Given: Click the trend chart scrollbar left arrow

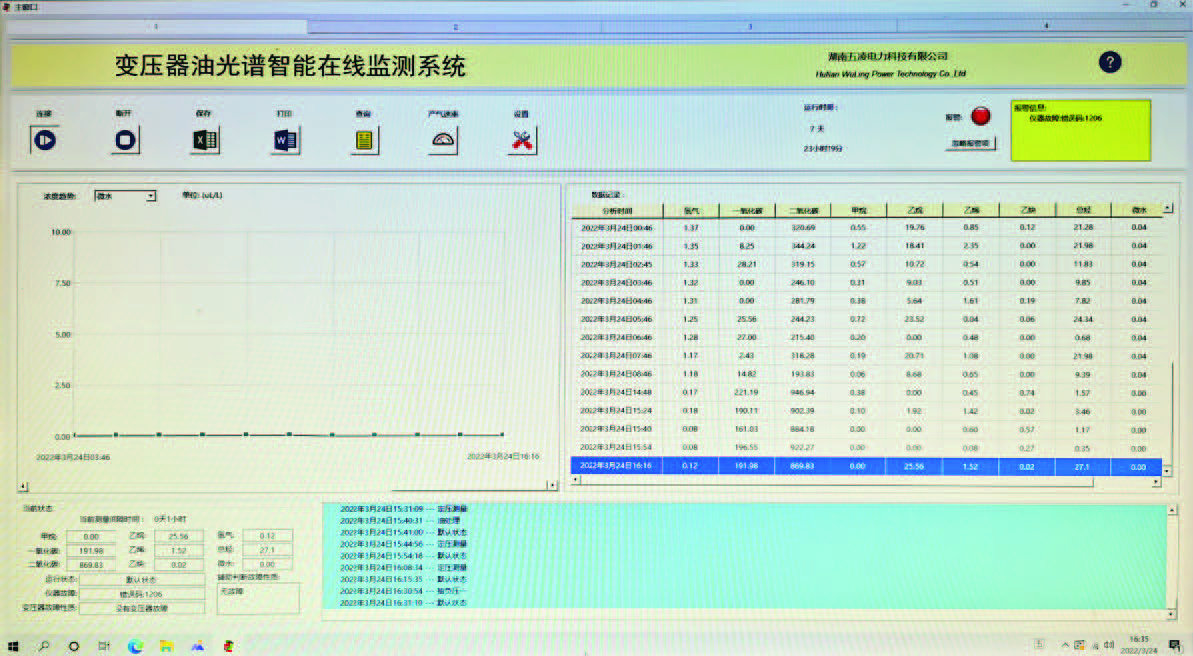Looking at the screenshot, I should tap(23, 486).
